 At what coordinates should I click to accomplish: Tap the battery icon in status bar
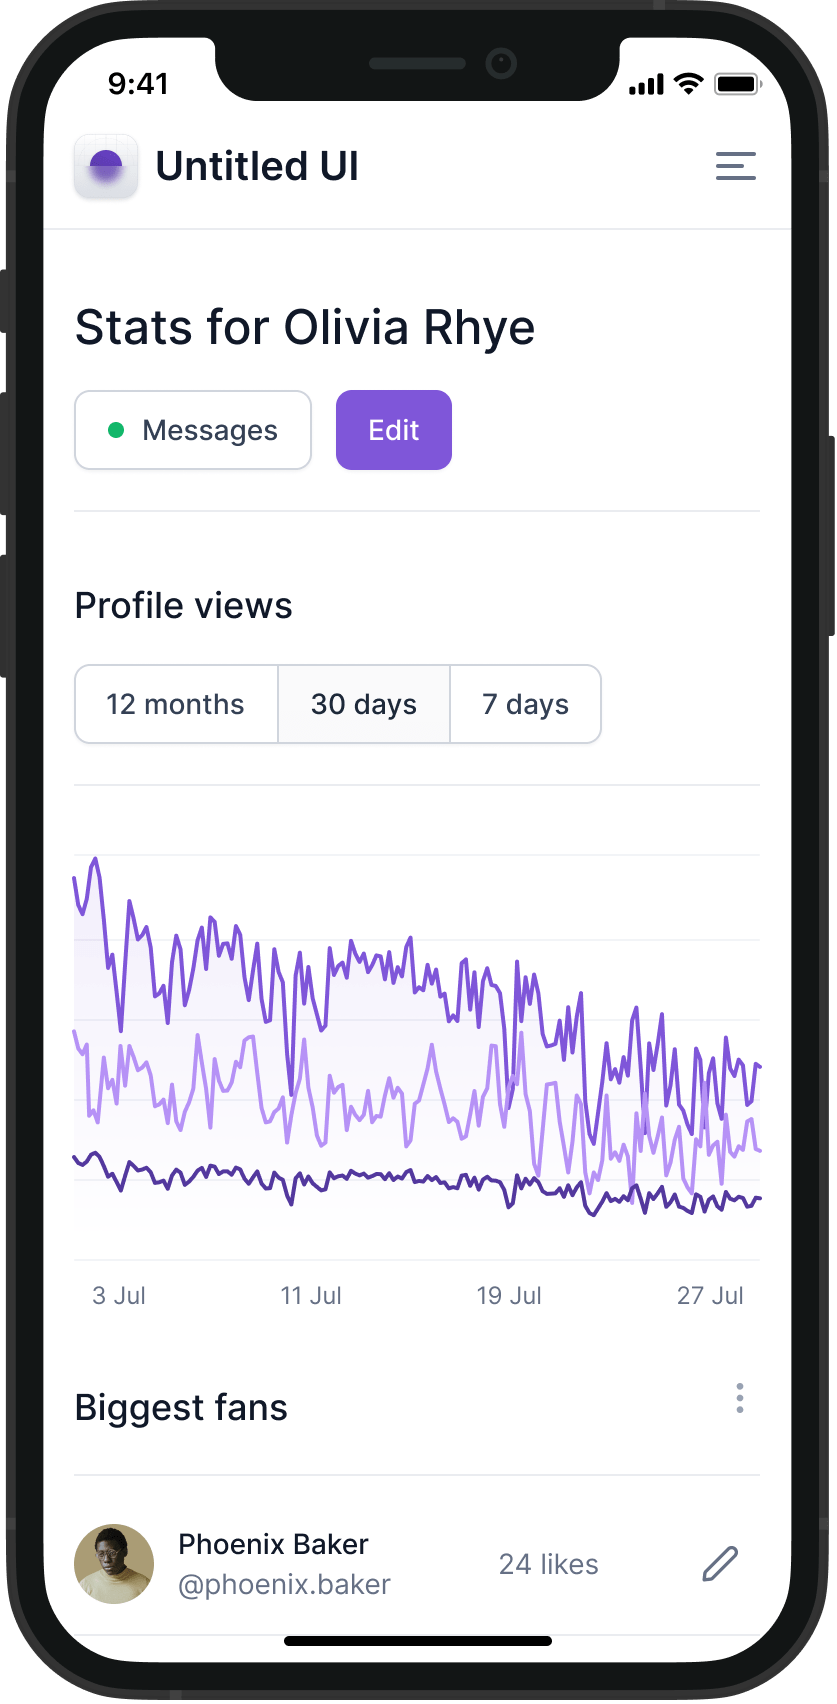click(737, 84)
